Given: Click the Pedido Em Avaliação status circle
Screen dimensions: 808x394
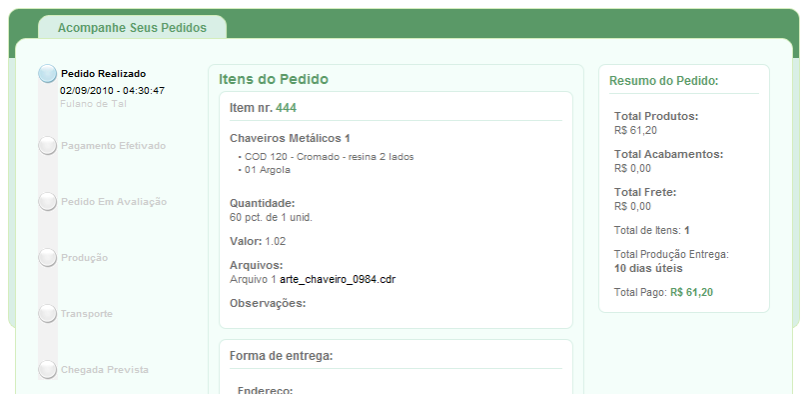Looking at the screenshot, I should (x=47, y=201).
